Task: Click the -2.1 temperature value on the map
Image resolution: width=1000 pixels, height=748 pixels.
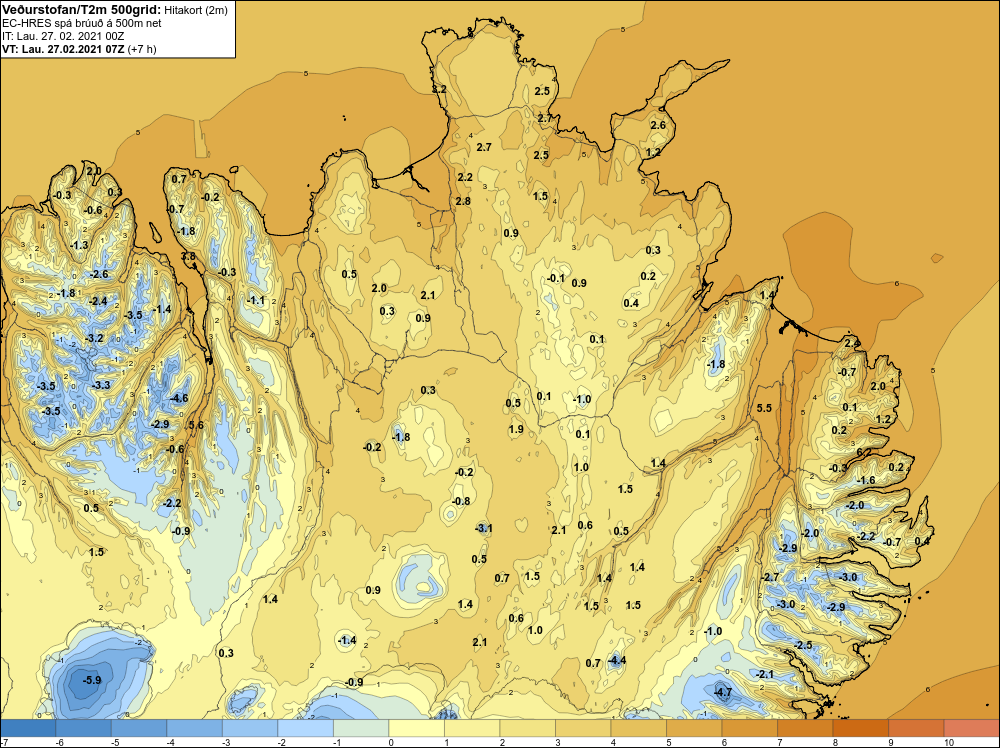Action: tap(765, 674)
